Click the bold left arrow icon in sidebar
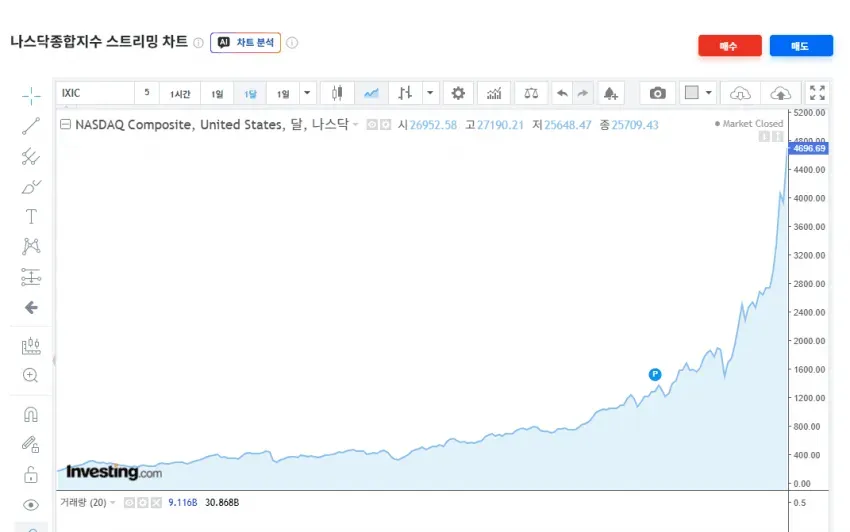This screenshot has width=850, height=532. click(x=31, y=307)
